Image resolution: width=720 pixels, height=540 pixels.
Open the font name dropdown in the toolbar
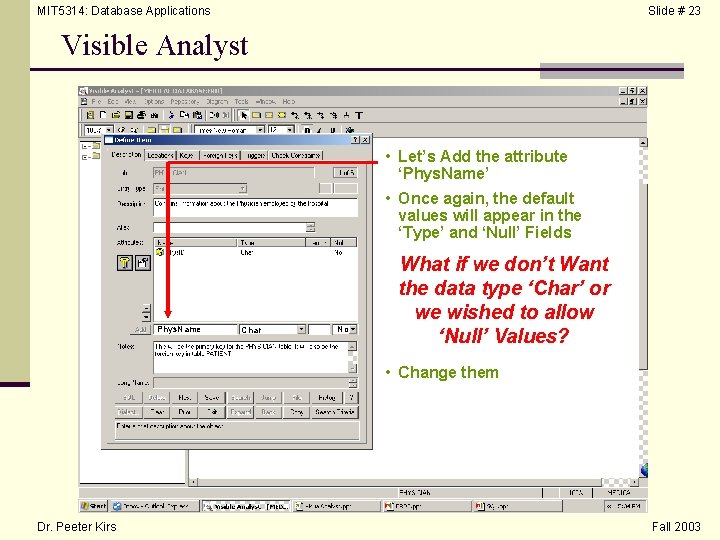[260, 130]
